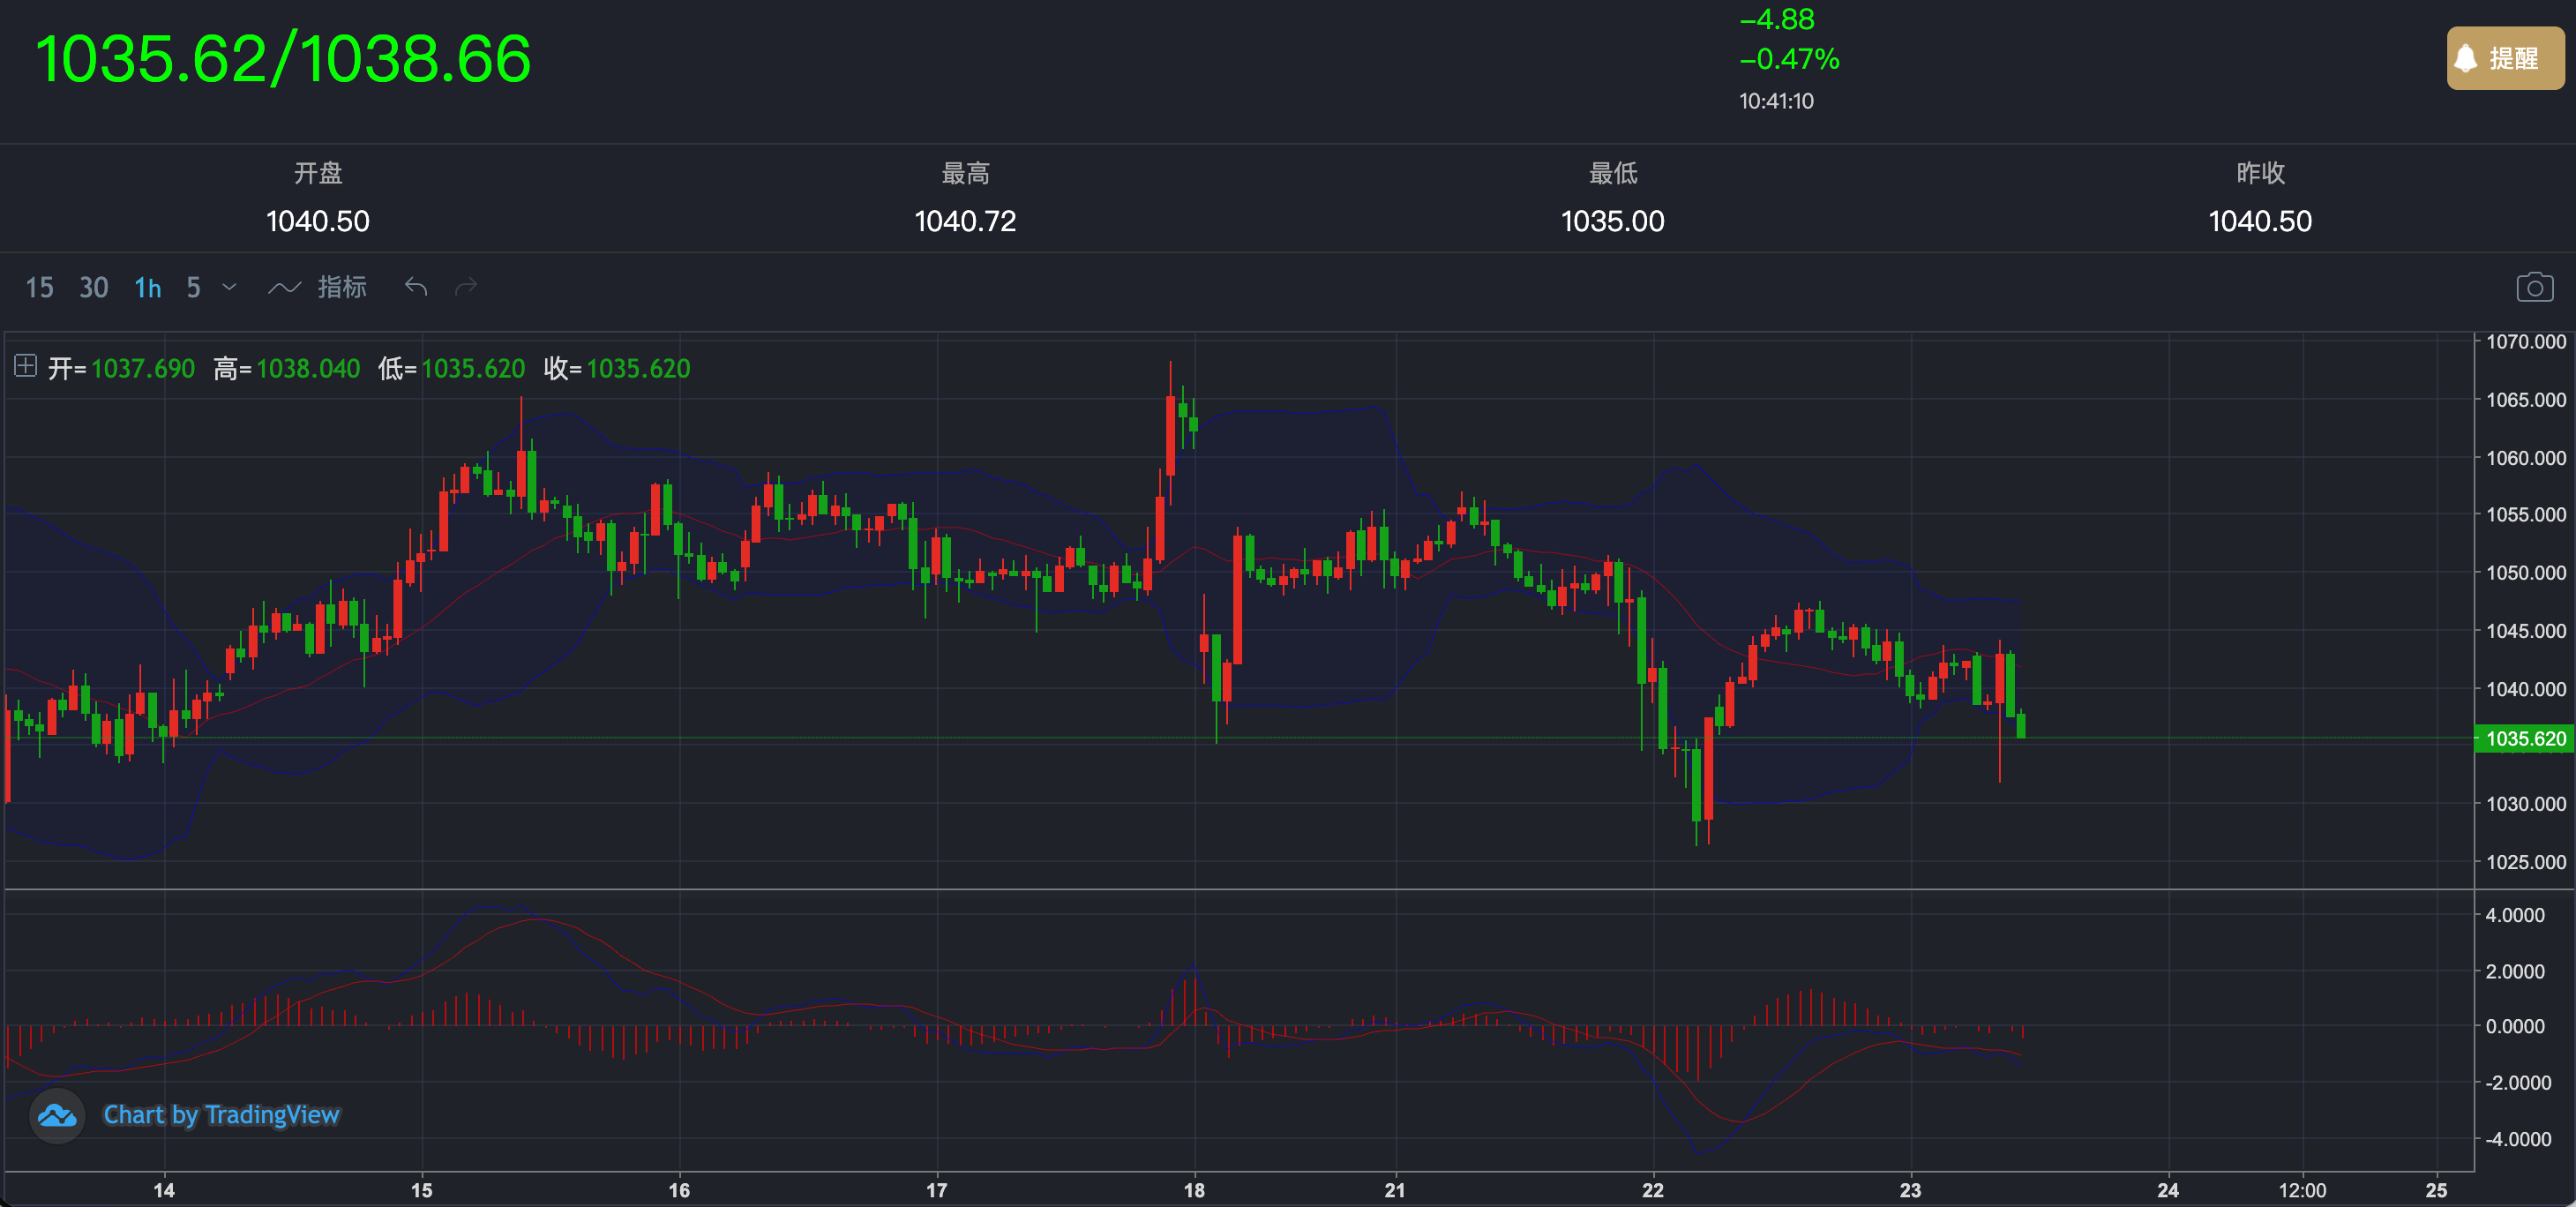The image size is (2576, 1207).
Task: Take a chart snapshot with camera icon
Action: point(2534,288)
